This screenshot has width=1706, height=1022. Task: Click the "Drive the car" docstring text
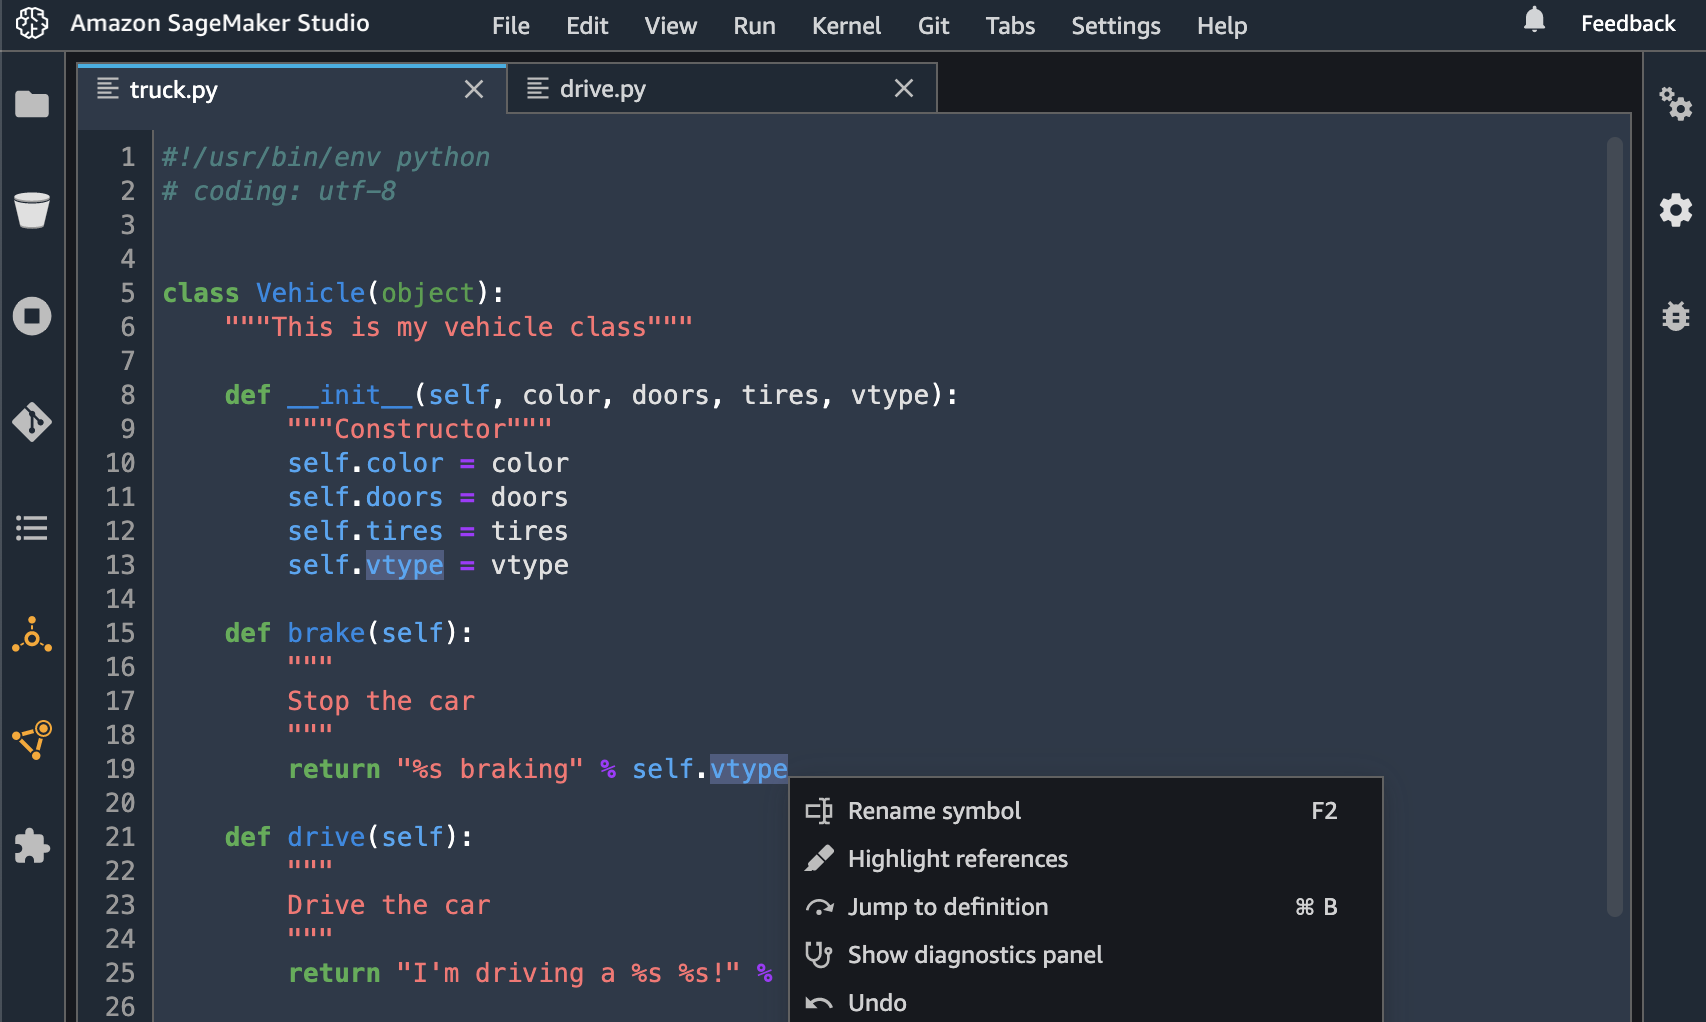(x=389, y=905)
